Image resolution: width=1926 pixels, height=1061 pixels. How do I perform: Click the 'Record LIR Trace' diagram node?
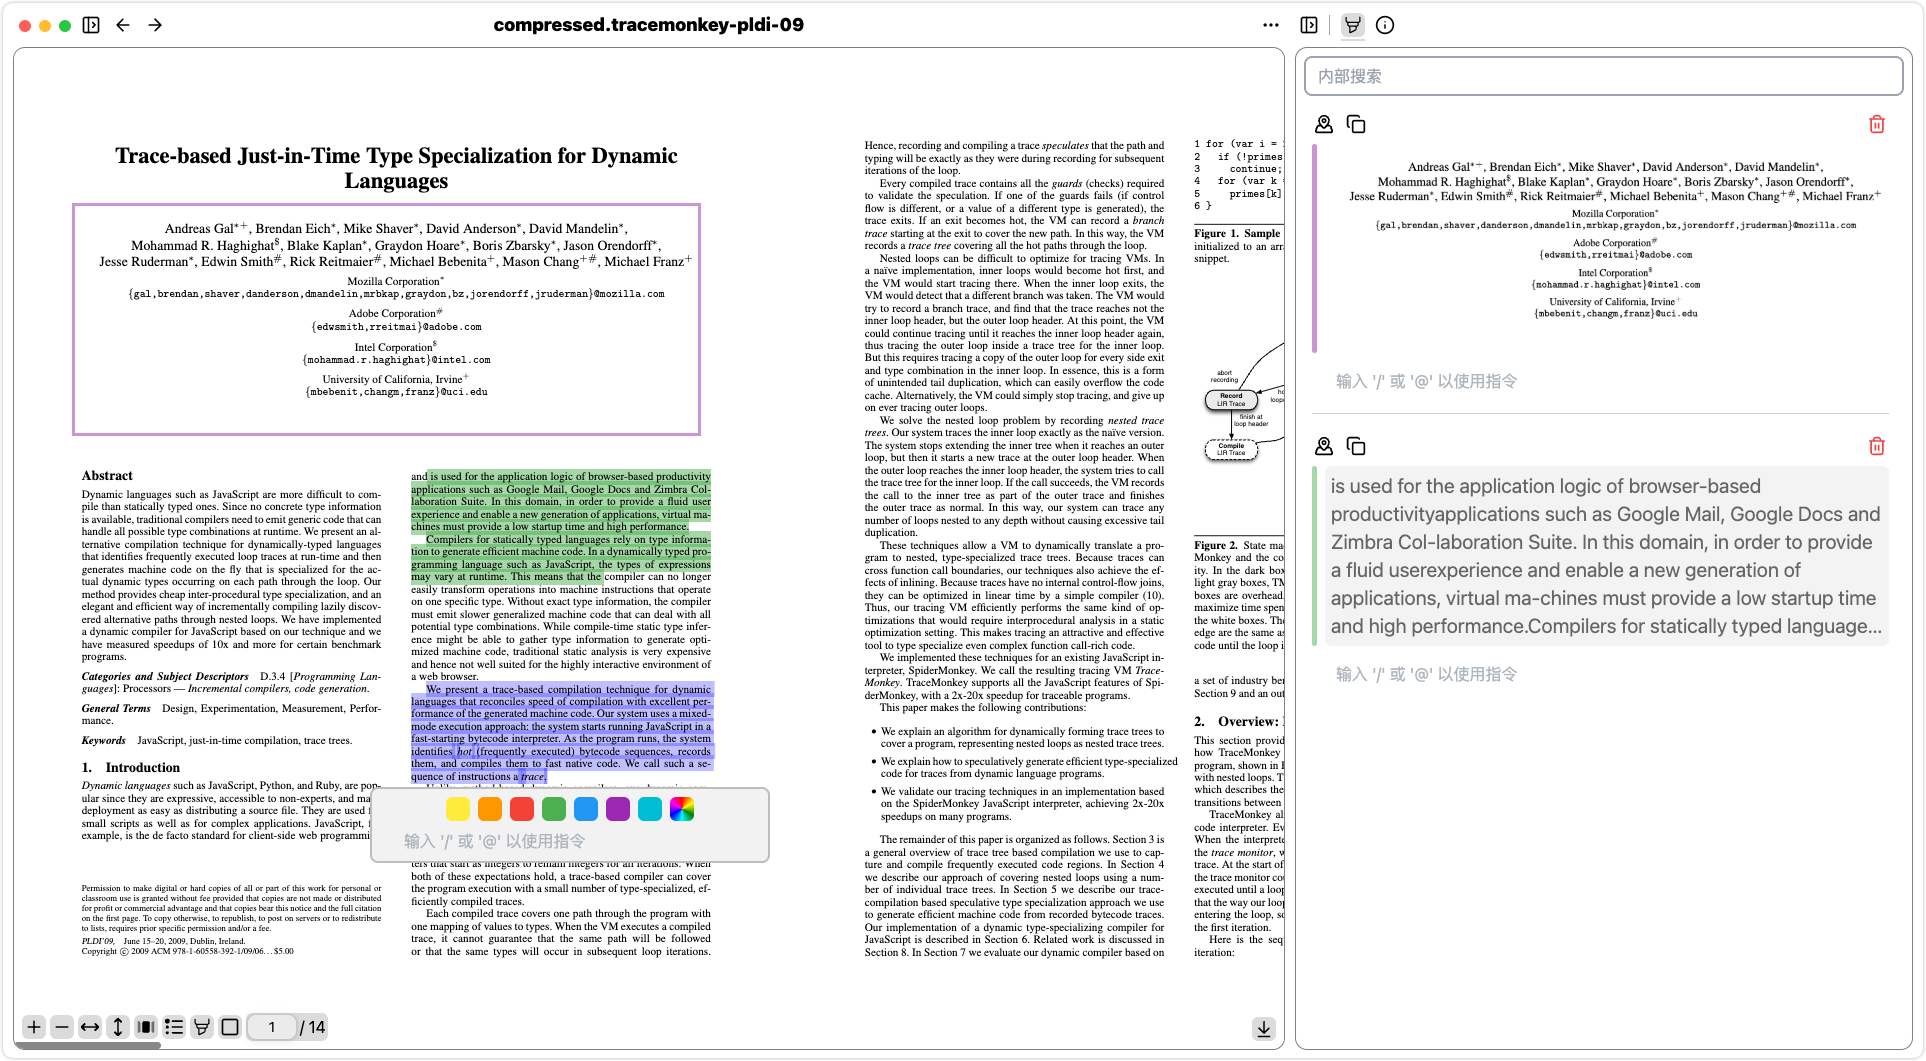click(1231, 400)
